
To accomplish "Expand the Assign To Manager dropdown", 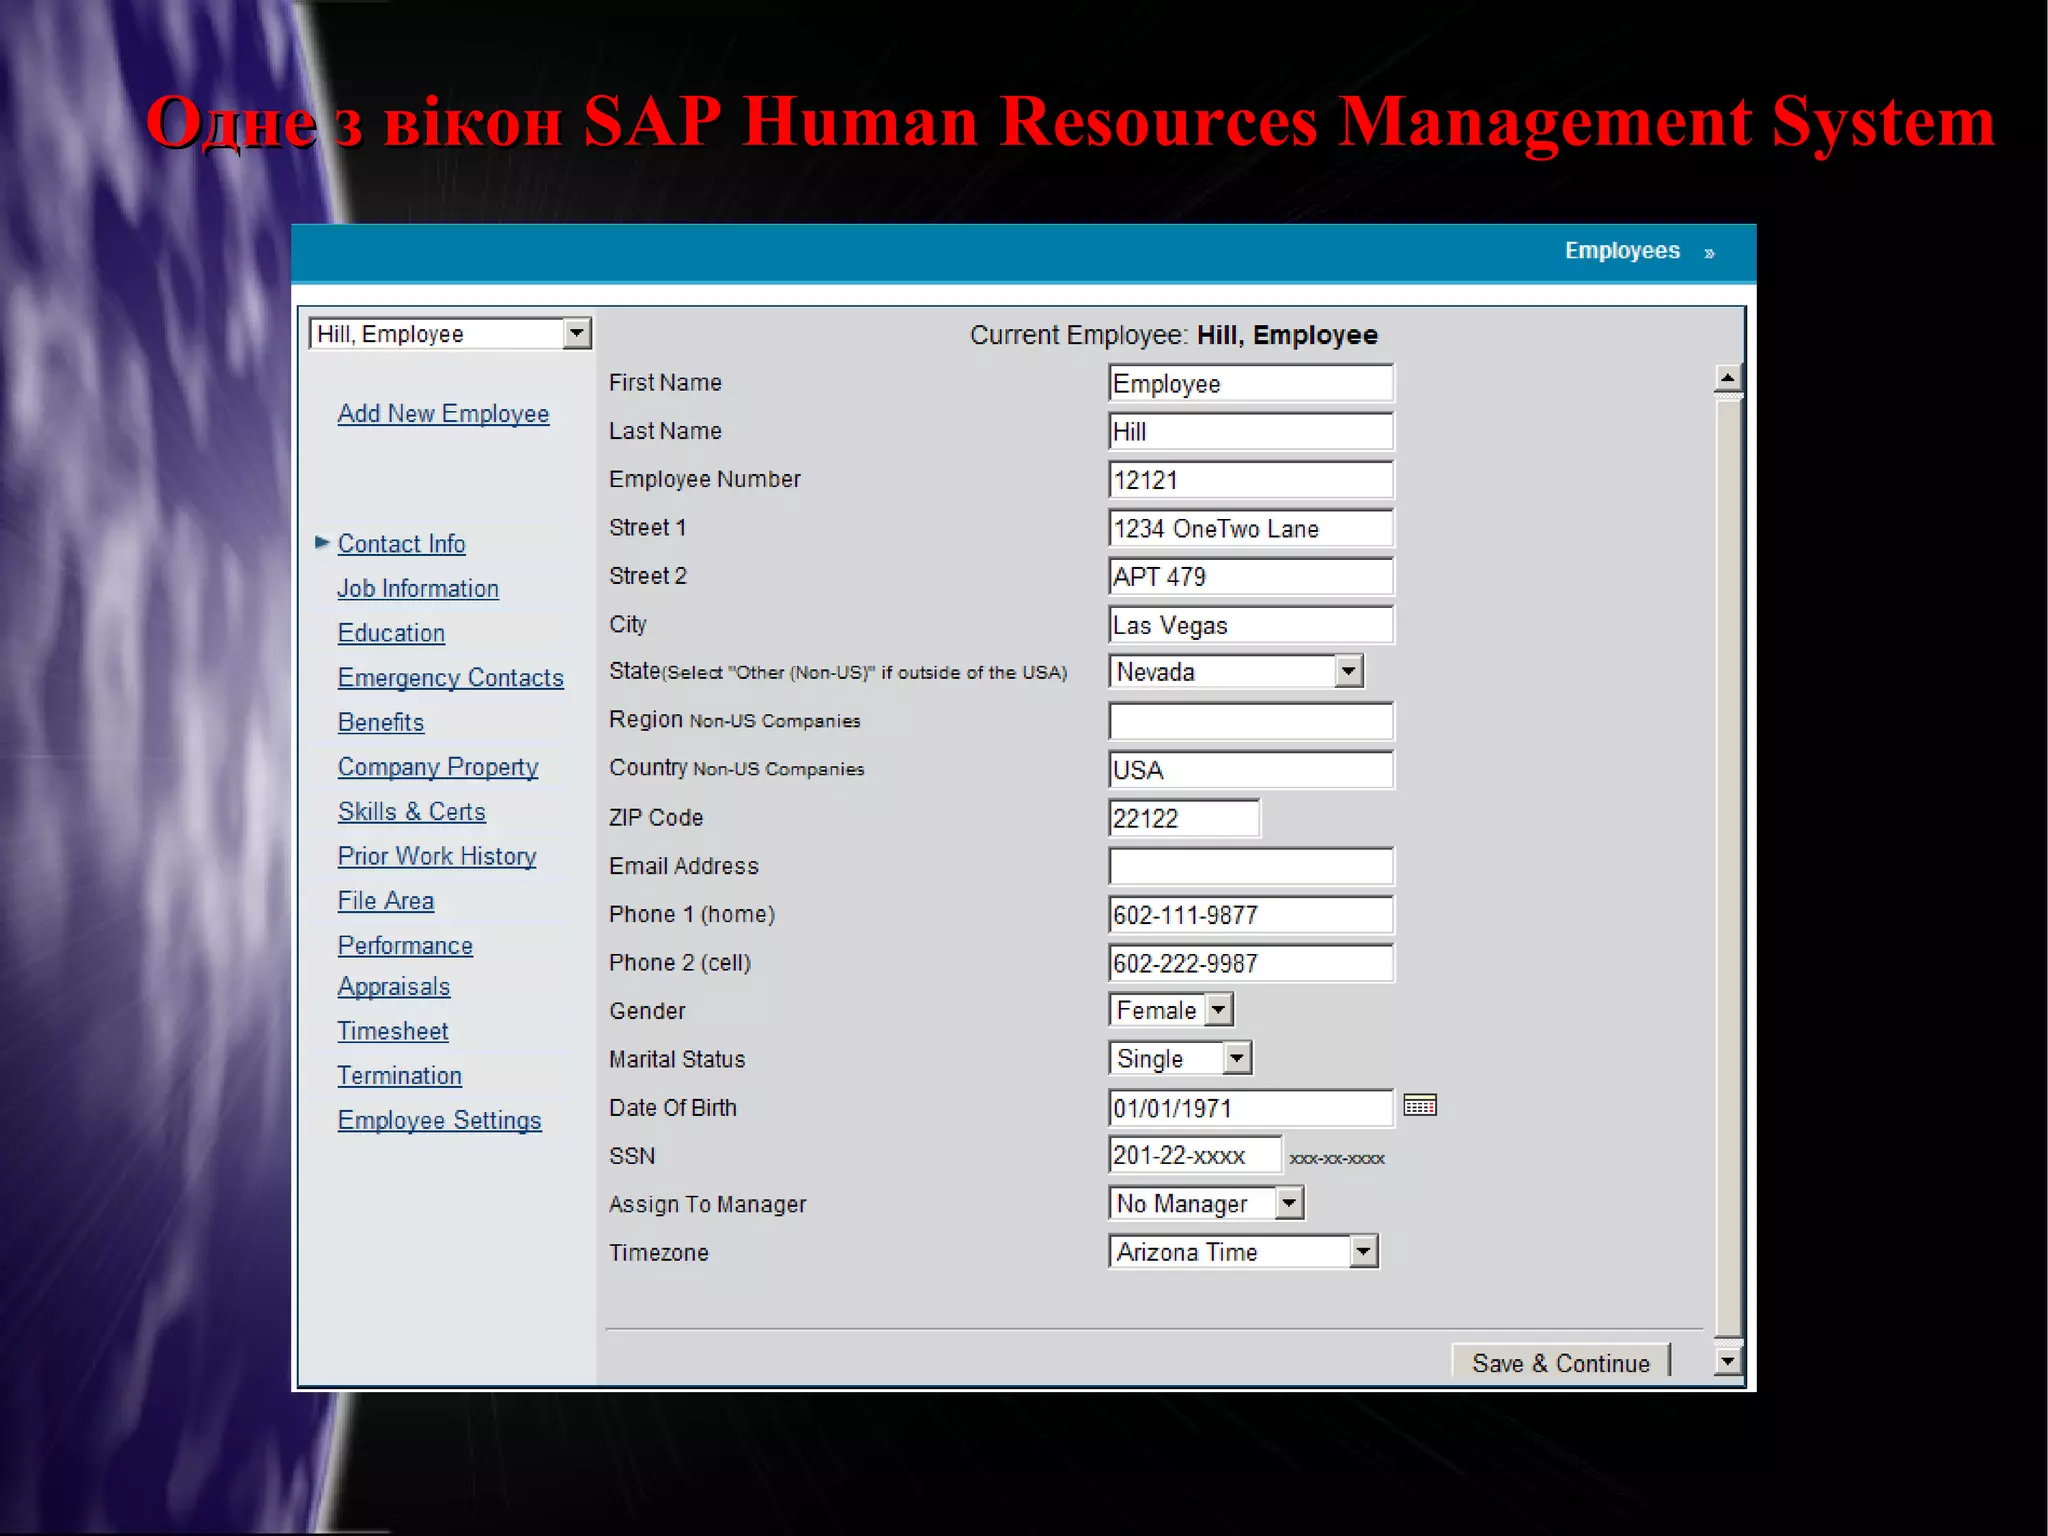I will [x=1289, y=1203].
